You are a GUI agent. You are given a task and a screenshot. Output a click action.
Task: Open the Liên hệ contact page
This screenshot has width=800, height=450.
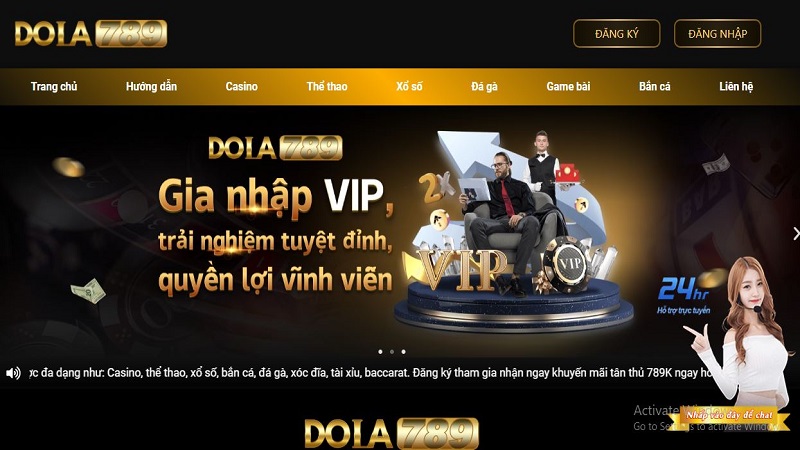click(x=736, y=86)
